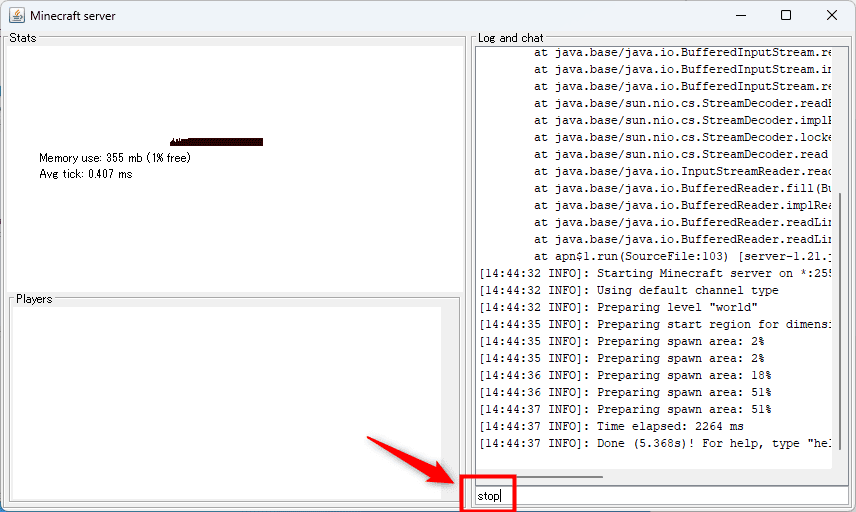This screenshot has width=856, height=512.
Task: Click the 'Minecraft server' window title
Action: pos(73,16)
